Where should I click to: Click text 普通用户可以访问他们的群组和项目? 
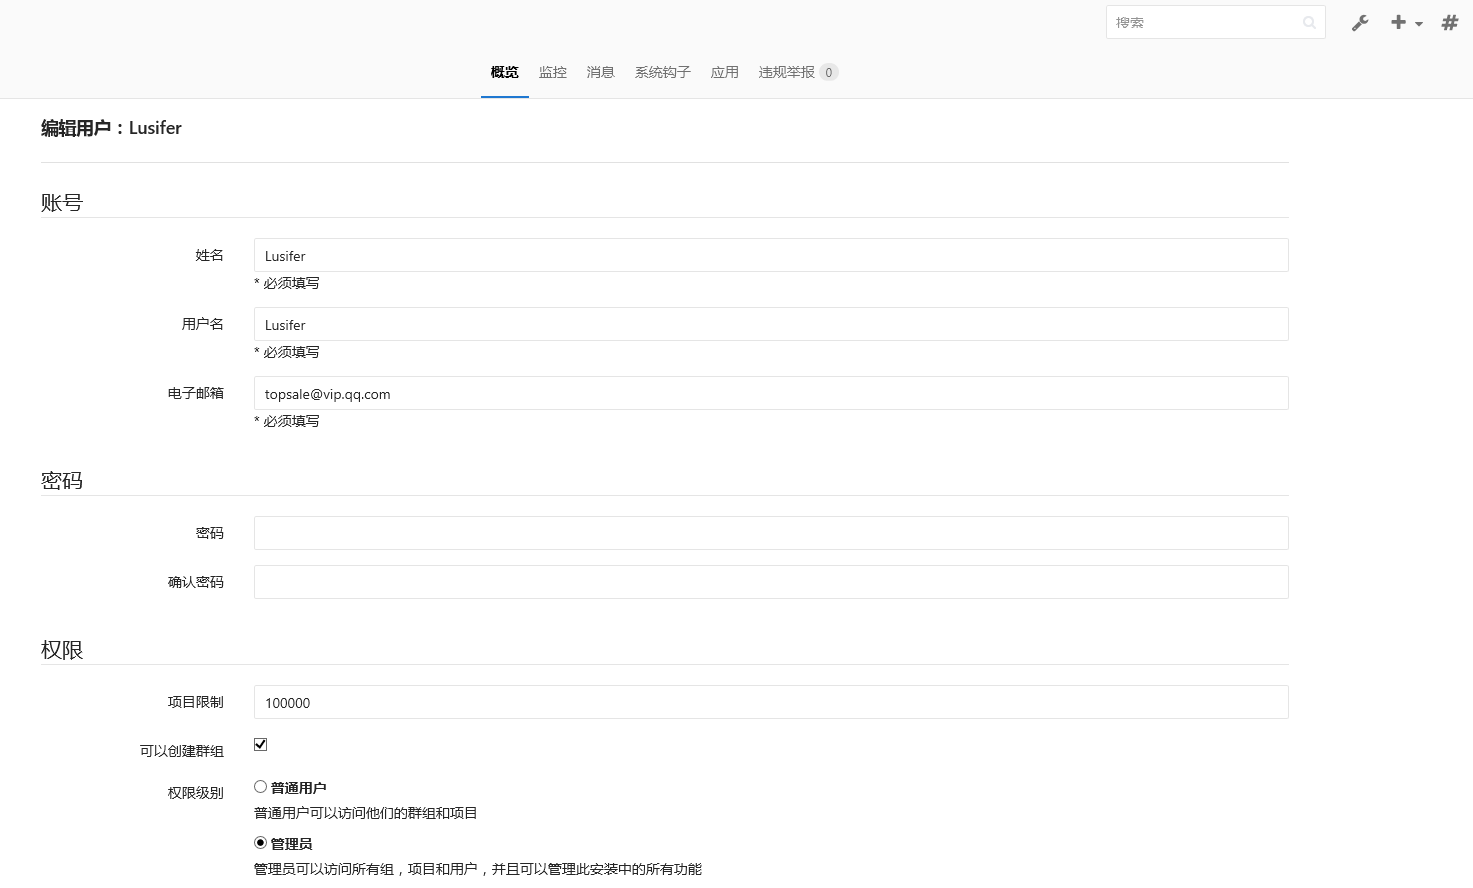(366, 813)
